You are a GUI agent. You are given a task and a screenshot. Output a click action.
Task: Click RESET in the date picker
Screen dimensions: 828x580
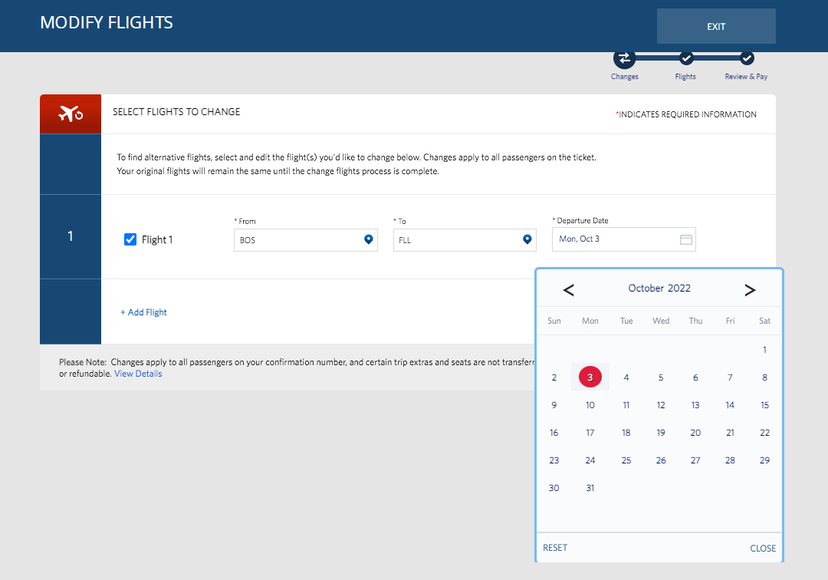pyautogui.click(x=555, y=548)
